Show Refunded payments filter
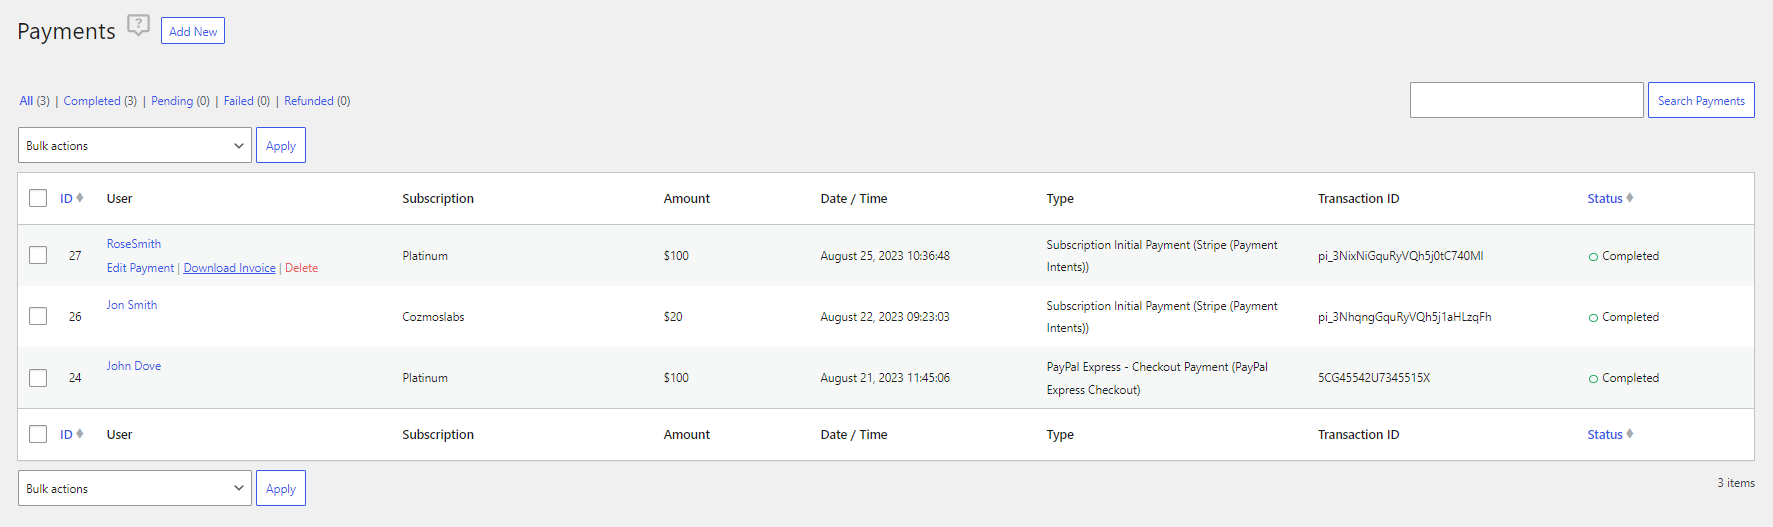Screen dimensions: 1773x527 [309, 101]
